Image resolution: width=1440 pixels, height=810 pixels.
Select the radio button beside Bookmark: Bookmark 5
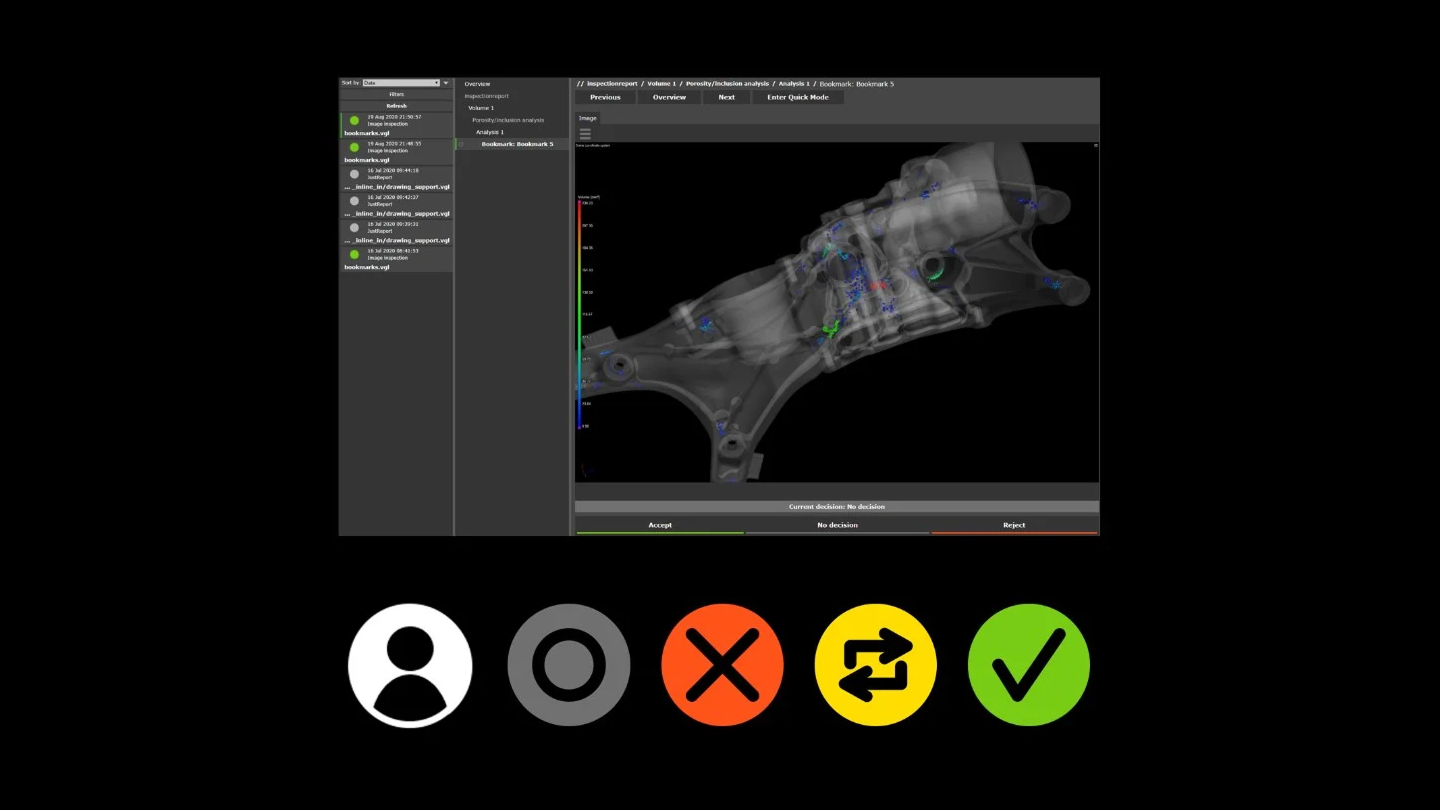coord(460,143)
